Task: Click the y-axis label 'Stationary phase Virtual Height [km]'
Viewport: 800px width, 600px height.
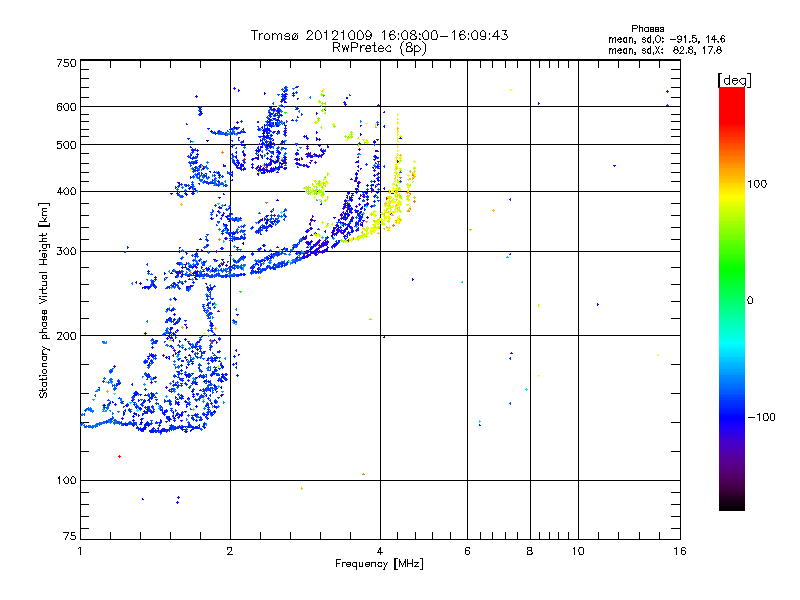Action: [x=43, y=300]
